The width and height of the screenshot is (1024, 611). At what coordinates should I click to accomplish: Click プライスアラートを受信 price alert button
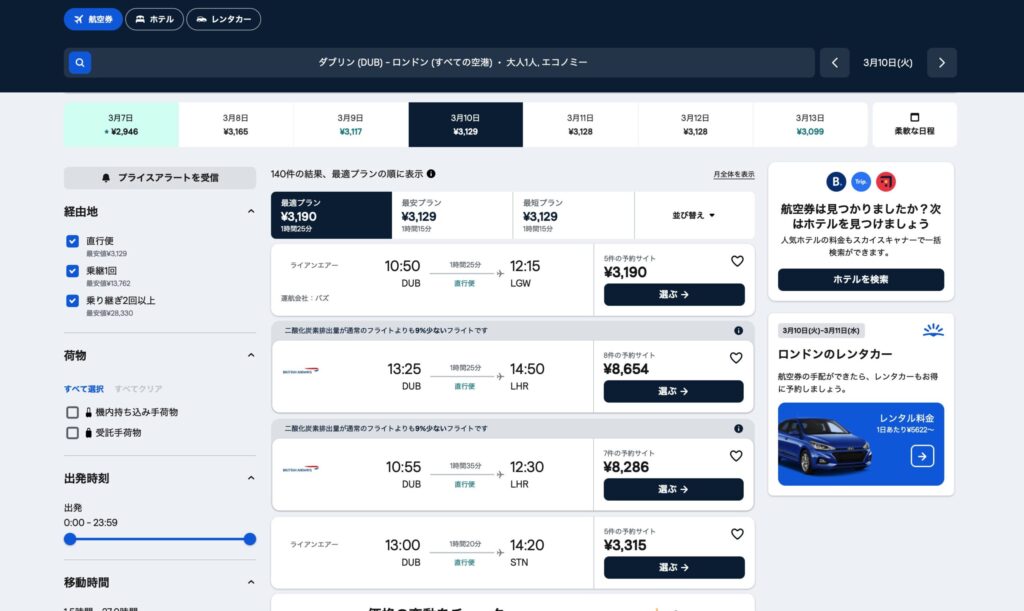pyautogui.click(x=160, y=178)
